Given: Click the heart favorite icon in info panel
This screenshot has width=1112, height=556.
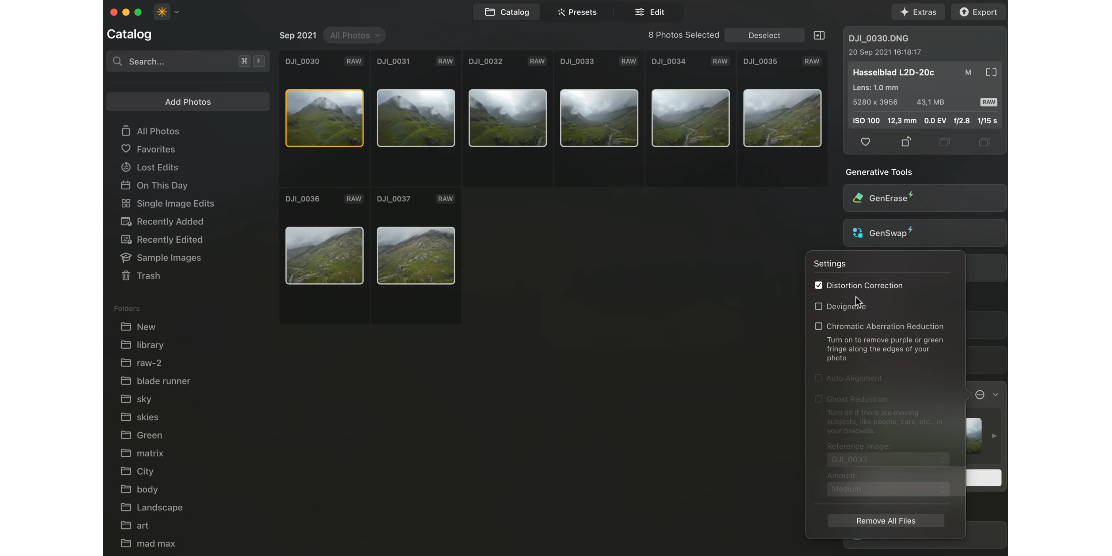Looking at the screenshot, I should tap(865, 142).
